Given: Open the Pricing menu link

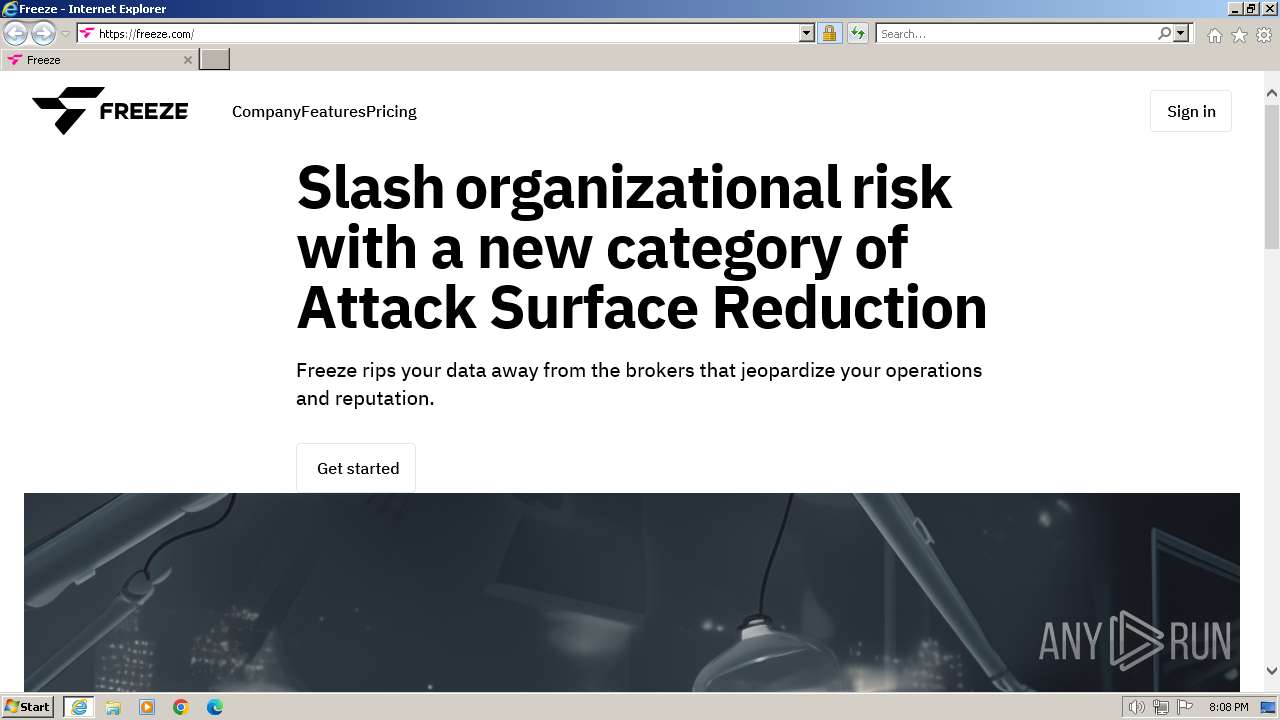Looking at the screenshot, I should coord(391,111).
